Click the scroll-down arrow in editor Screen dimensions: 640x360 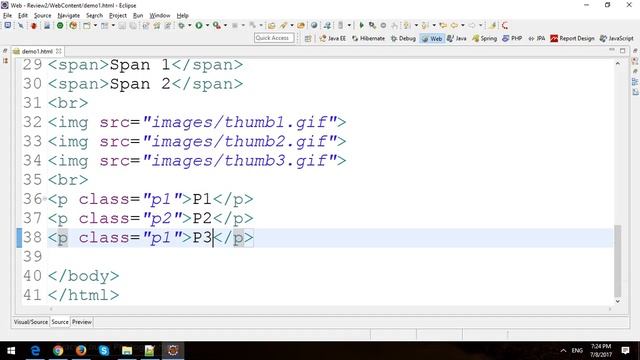618,301
